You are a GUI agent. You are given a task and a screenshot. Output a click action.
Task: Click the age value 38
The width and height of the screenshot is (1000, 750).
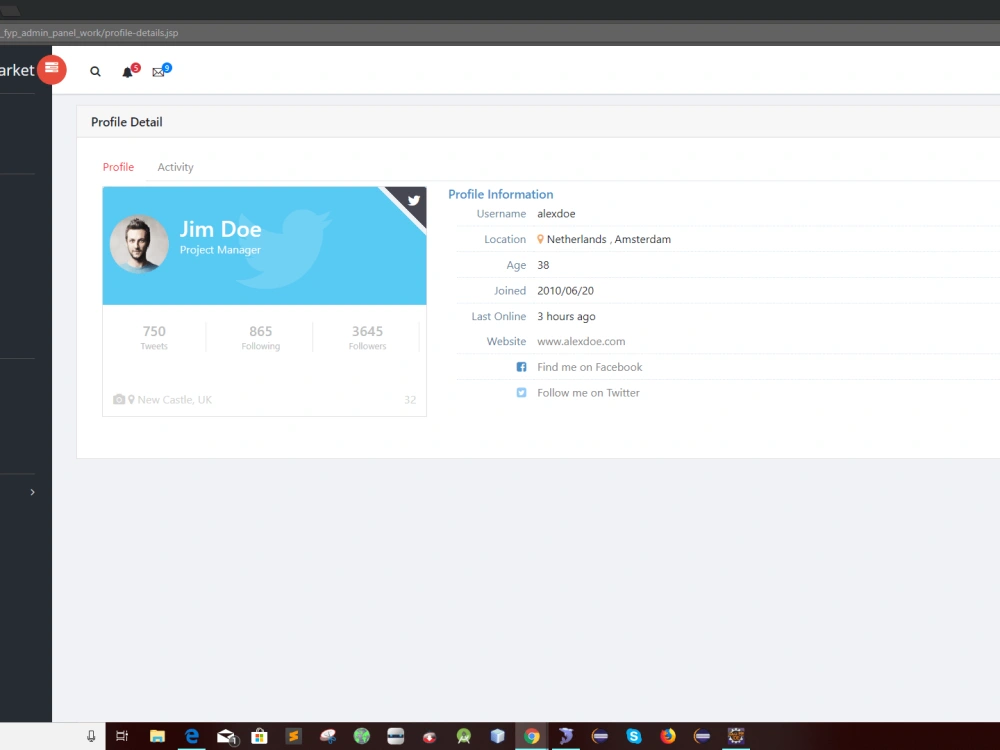coord(543,265)
